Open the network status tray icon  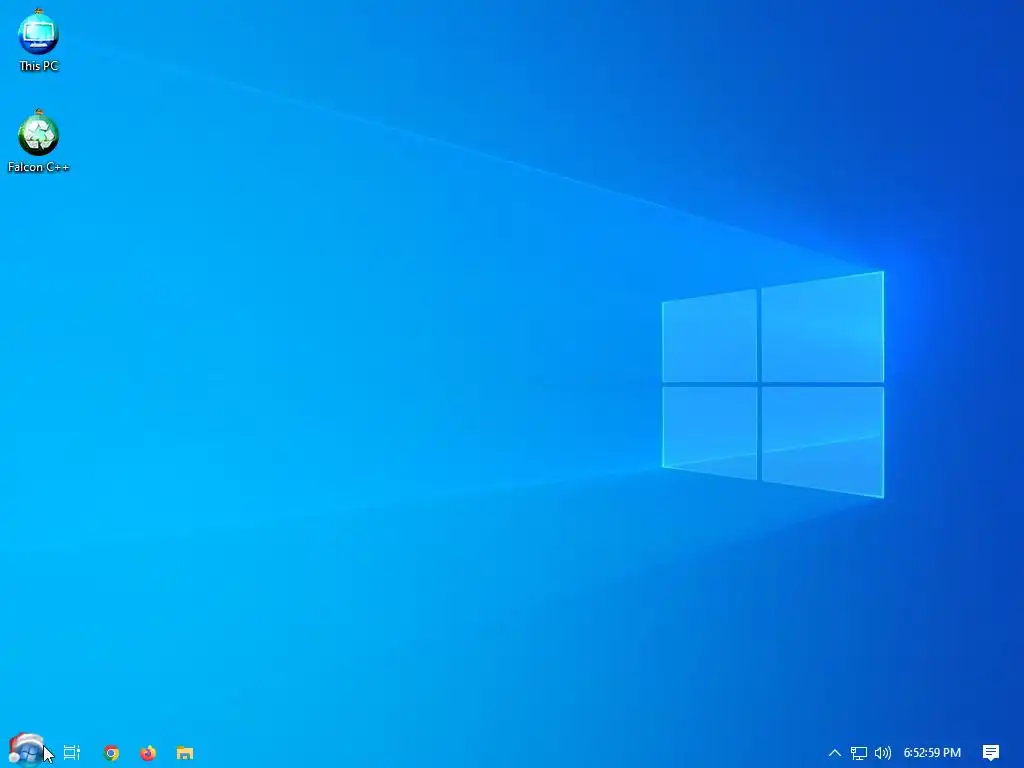(859, 753)
